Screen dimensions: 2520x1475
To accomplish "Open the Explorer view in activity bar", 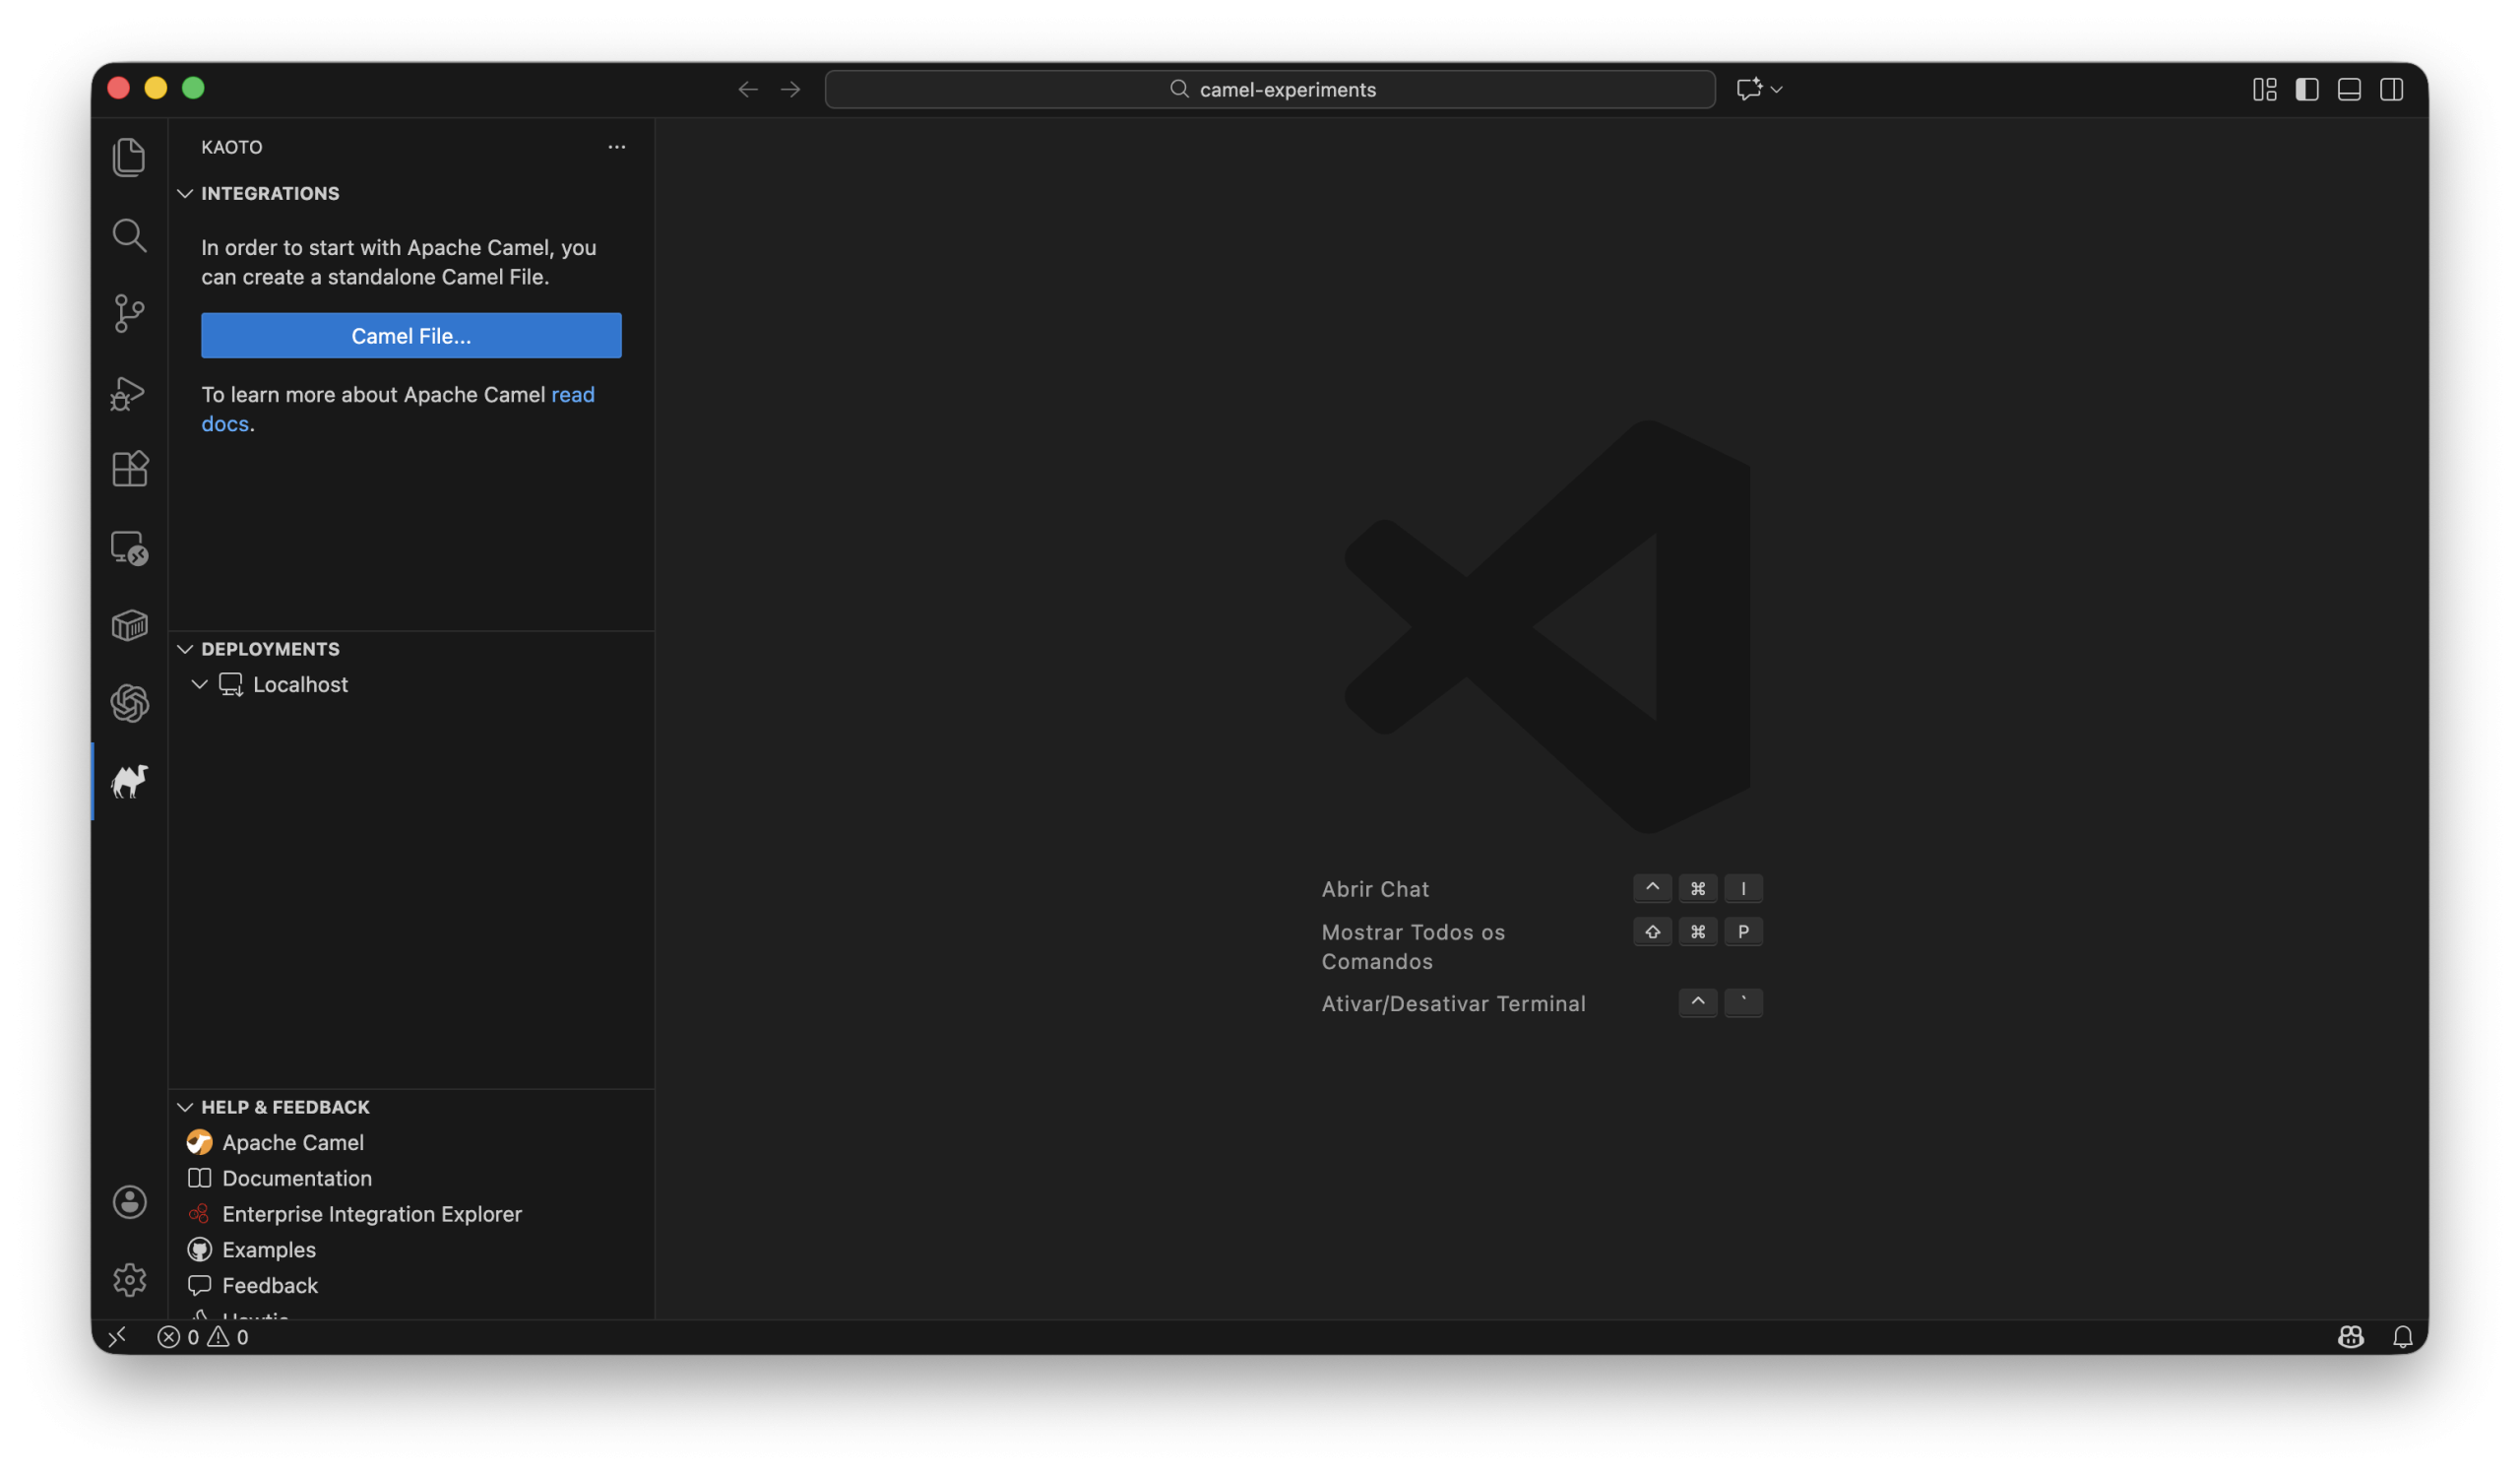I will [x=129, y=157].
